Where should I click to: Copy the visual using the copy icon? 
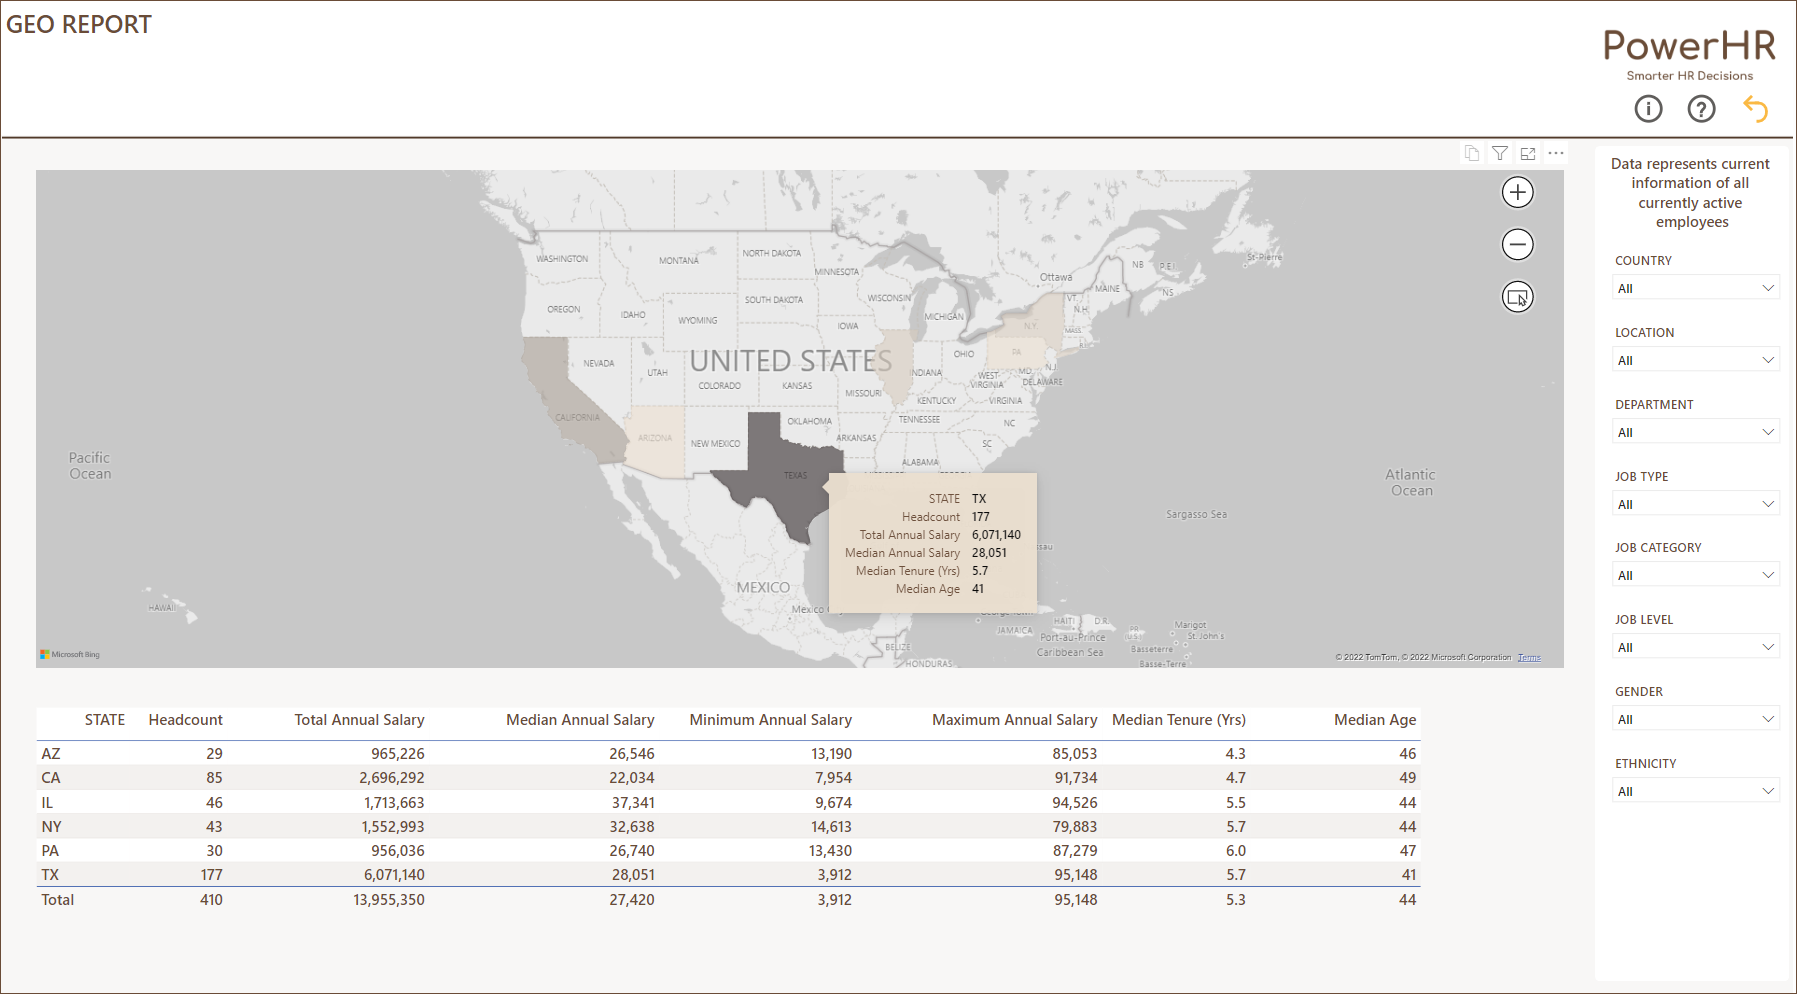click(x=1472, y=153)
